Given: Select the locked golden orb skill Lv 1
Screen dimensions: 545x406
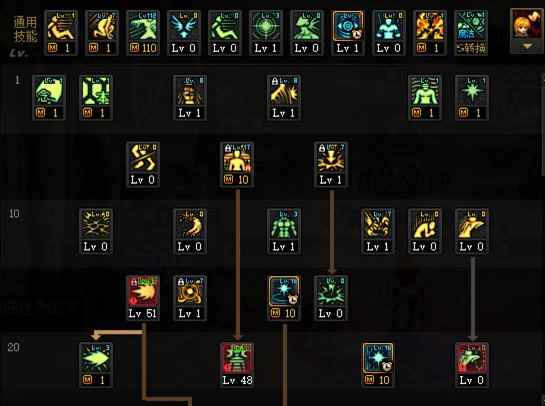Looking at the screenshot, I should pyautogui.click(x=190, y=298).
